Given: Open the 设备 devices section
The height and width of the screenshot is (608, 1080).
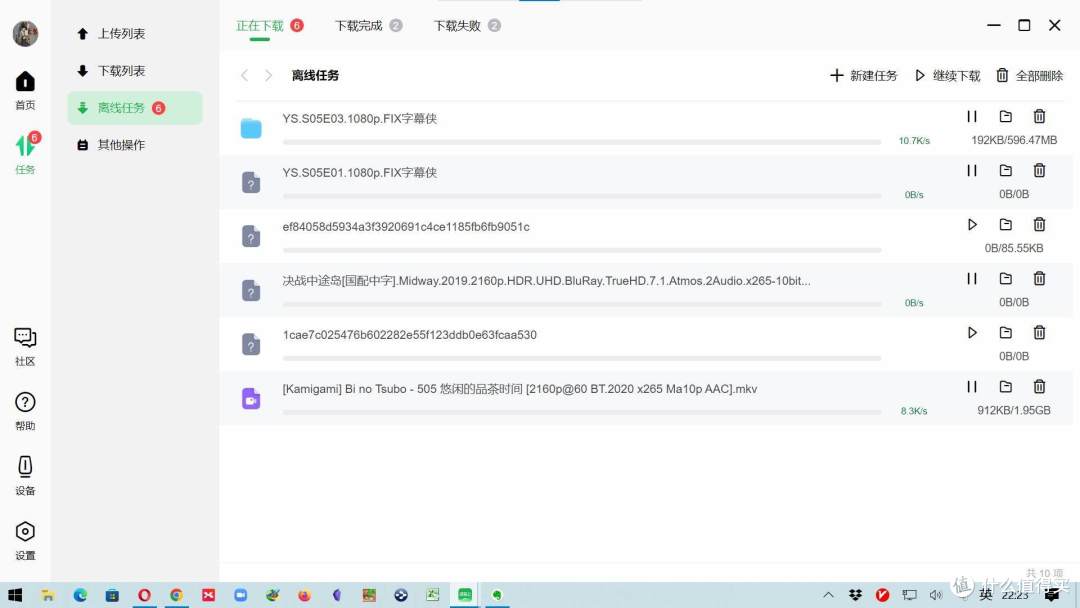Looking at the screenshot, I should 25,476.
